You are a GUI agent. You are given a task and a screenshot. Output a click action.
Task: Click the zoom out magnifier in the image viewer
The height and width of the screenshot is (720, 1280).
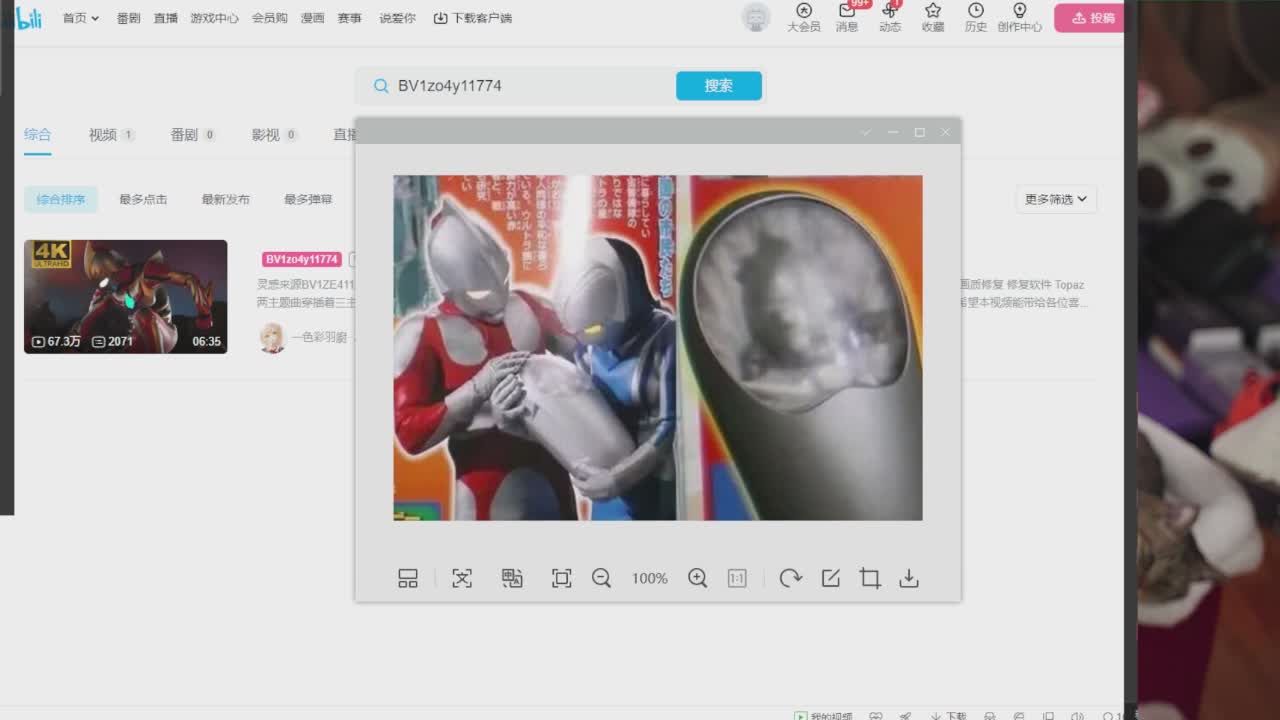(601, 578)
